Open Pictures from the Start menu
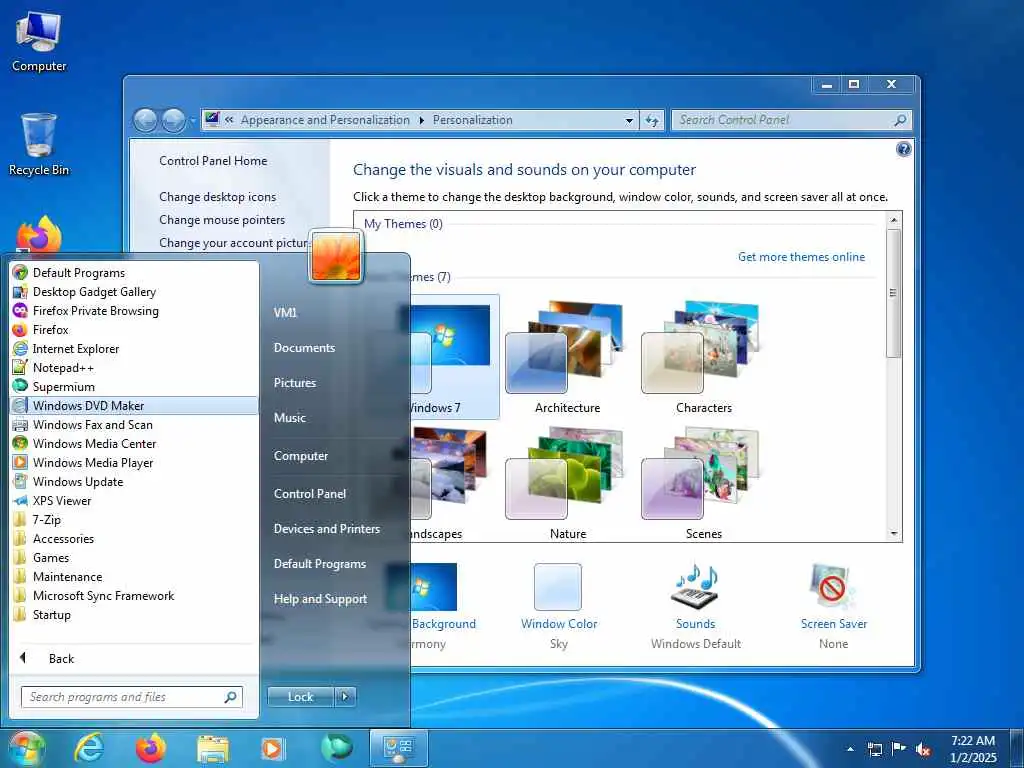The height and width of the screenshot is (768, 1024). point(295,383)
